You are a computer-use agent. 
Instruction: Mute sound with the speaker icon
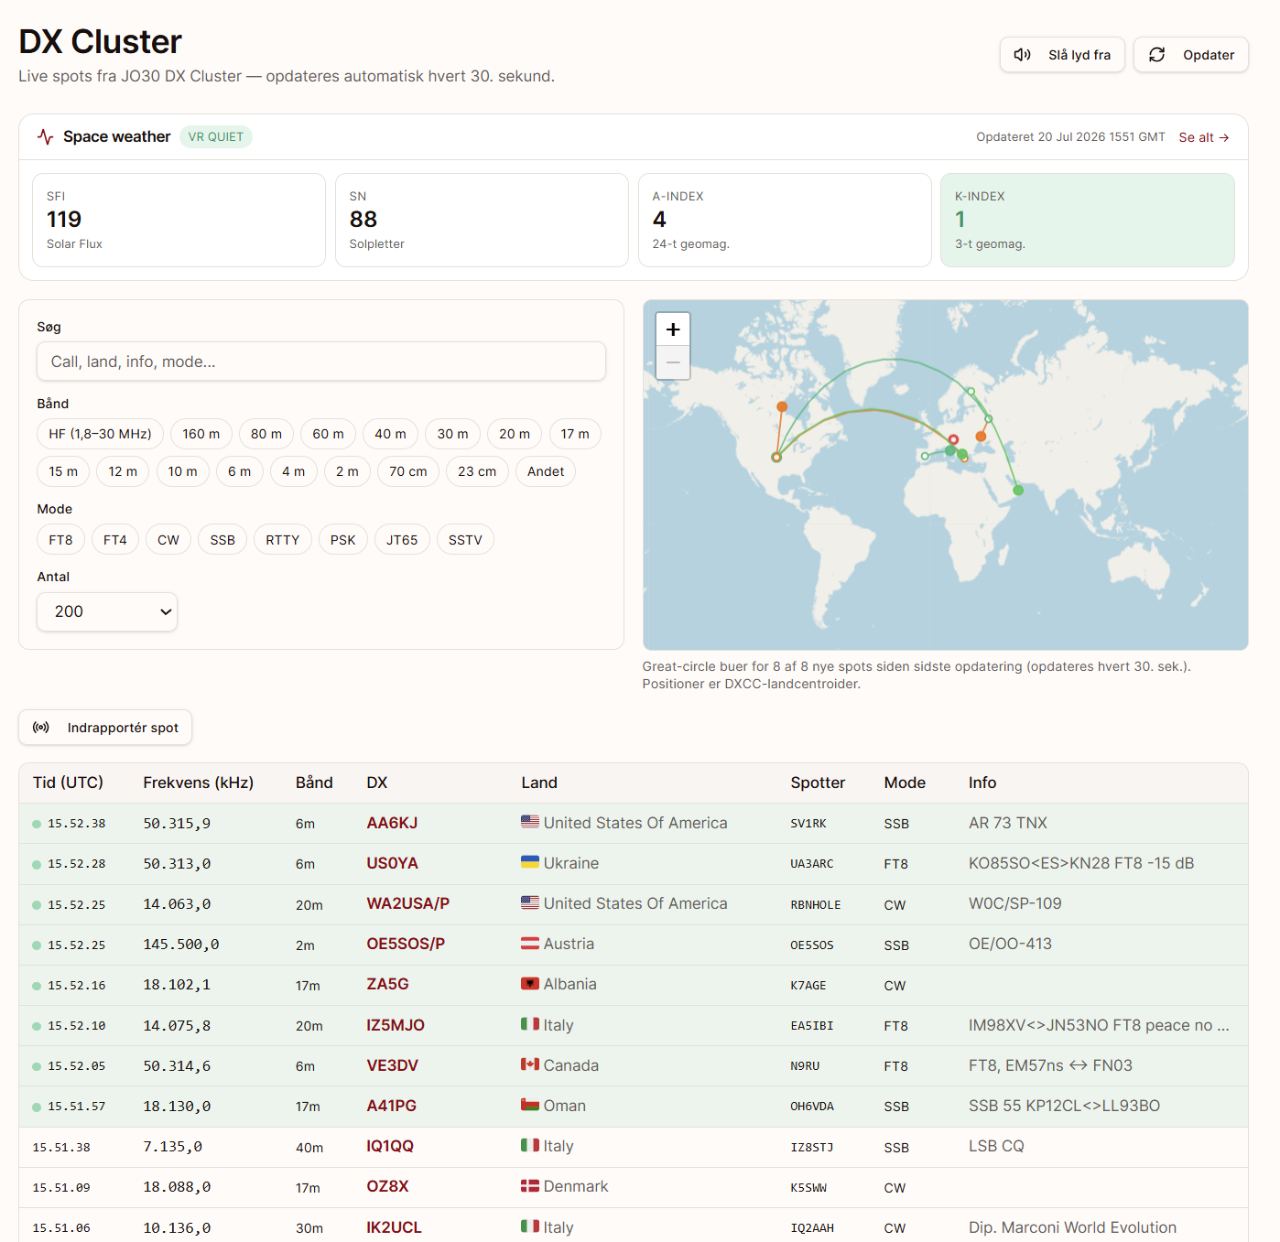tap(1022, 55)
